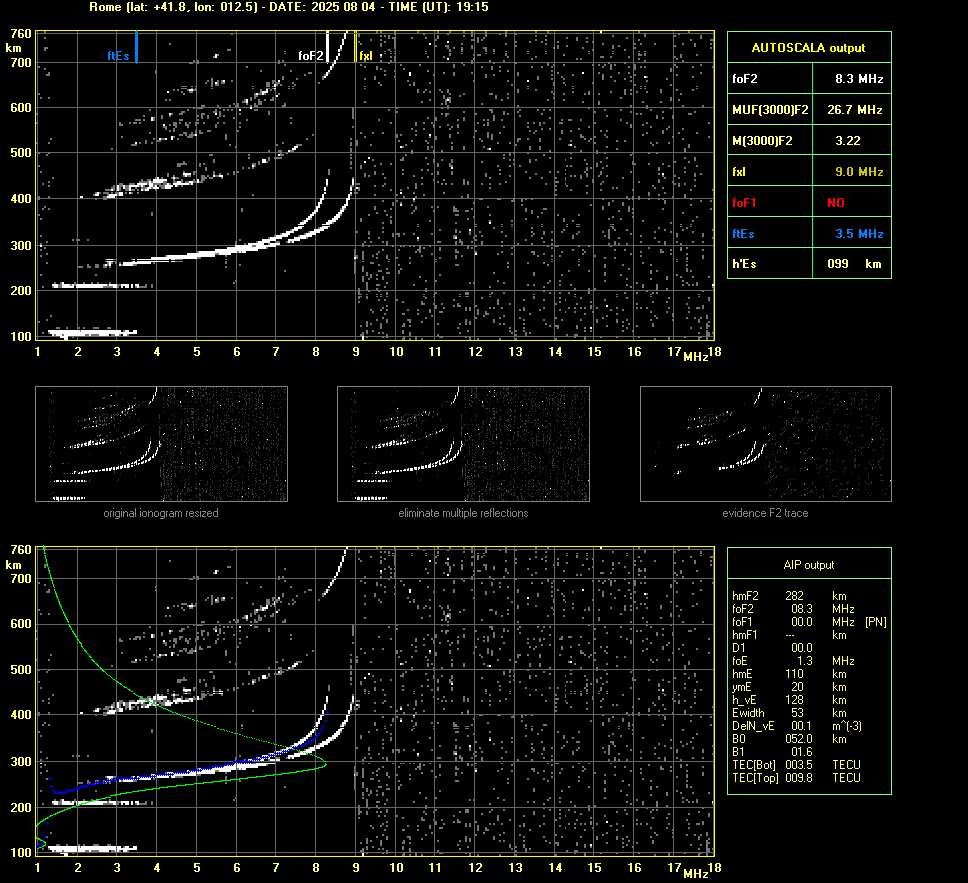Click the hmF2 282 km entry
Screen dimensions: 968x883
(x=789, y=596)
